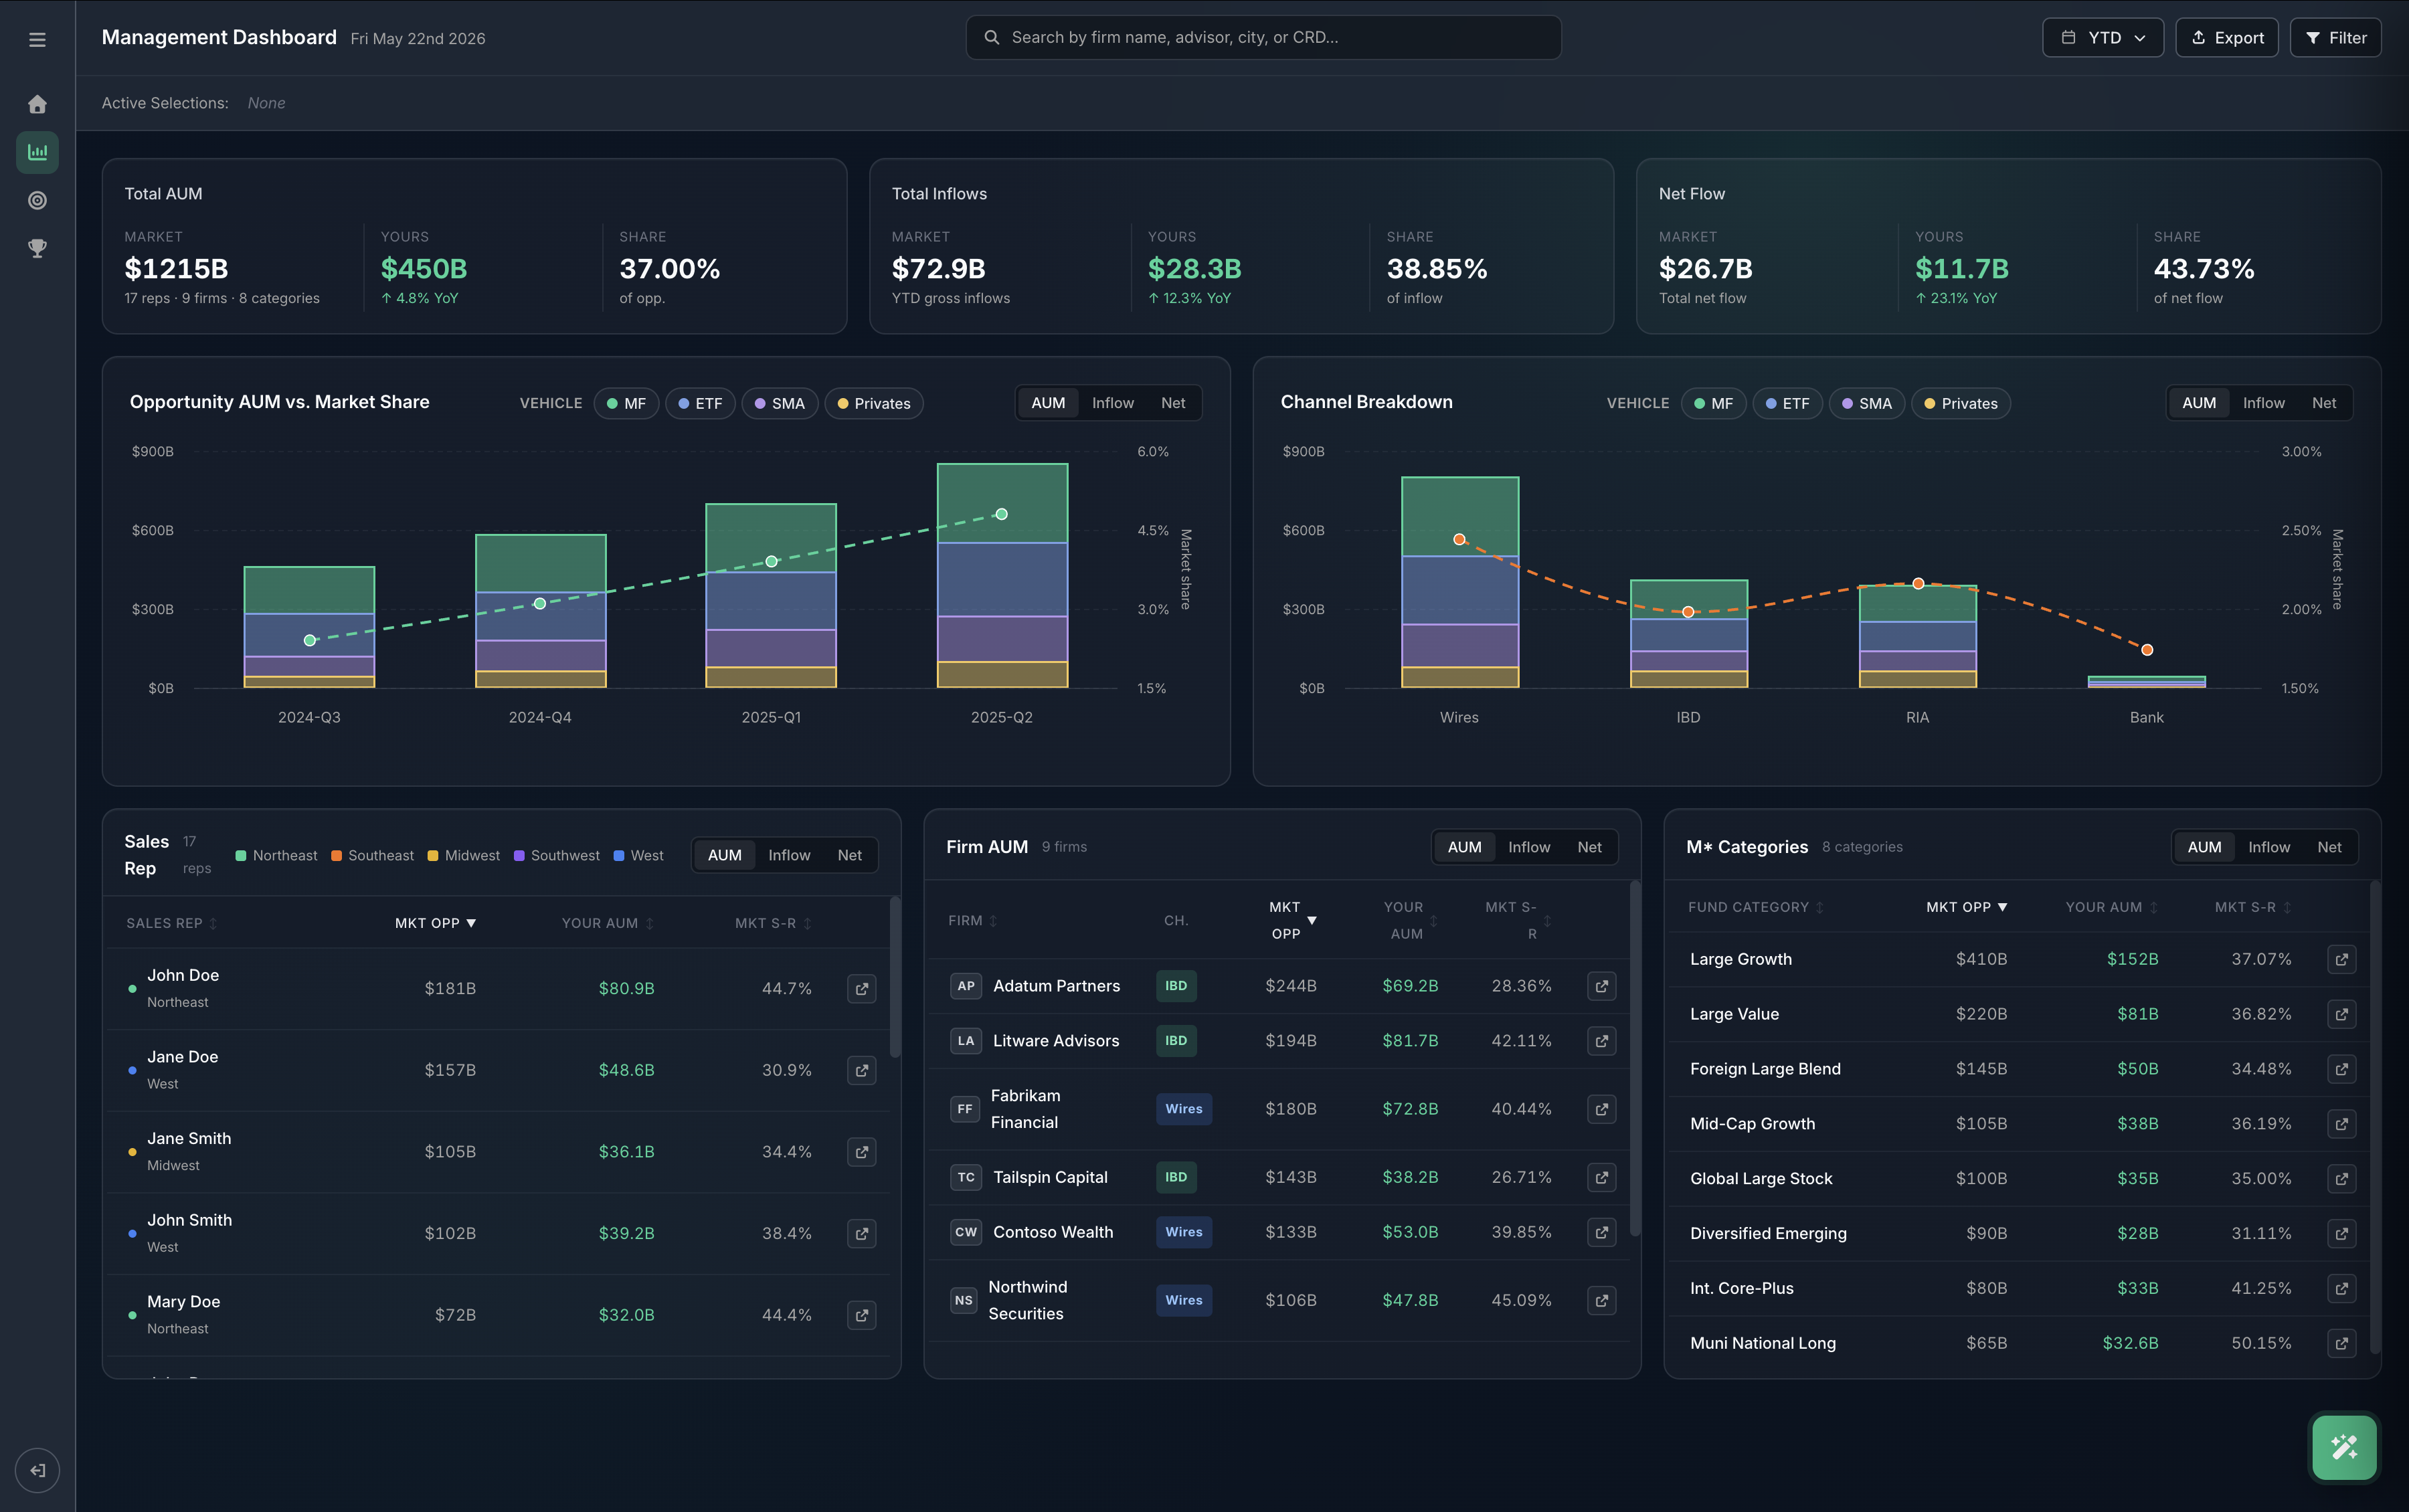Open Large Value external link icon
2409x1512 pixels.
(2341, 1014)
